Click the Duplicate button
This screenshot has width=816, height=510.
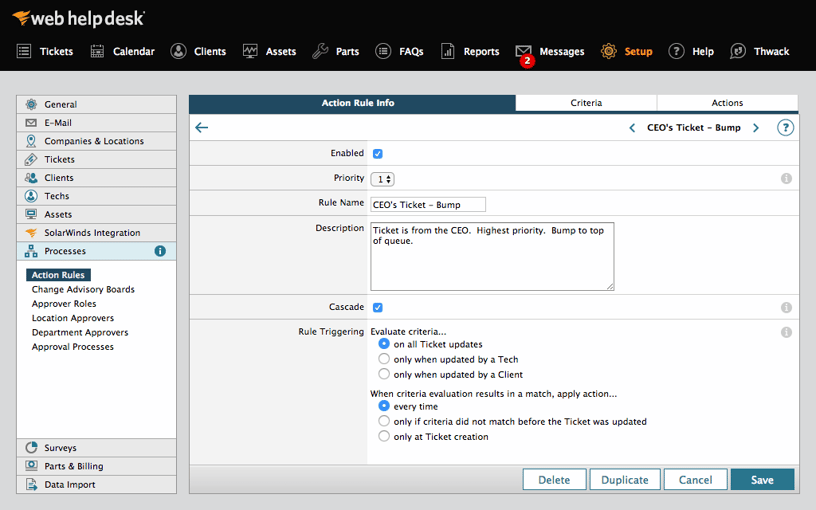point(625,479)
